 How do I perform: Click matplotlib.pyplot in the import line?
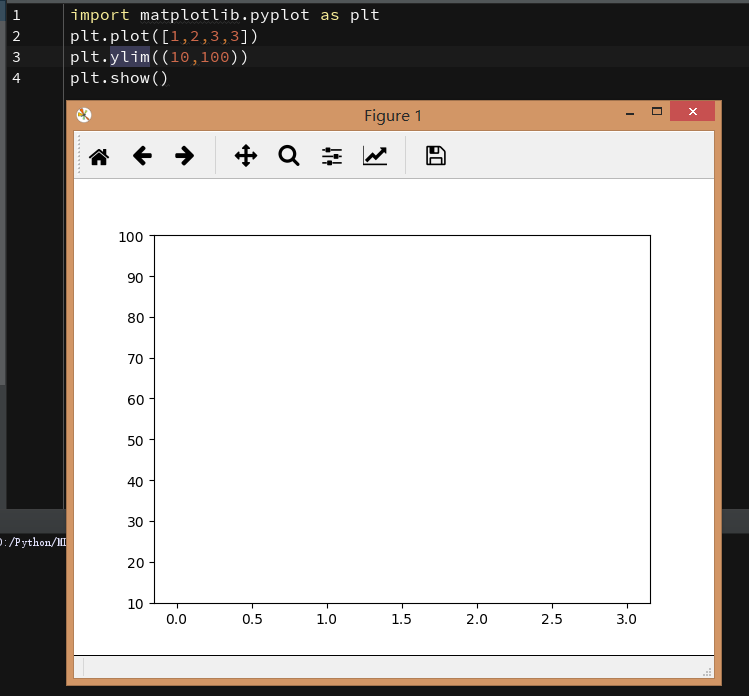[x=225, y=15]
